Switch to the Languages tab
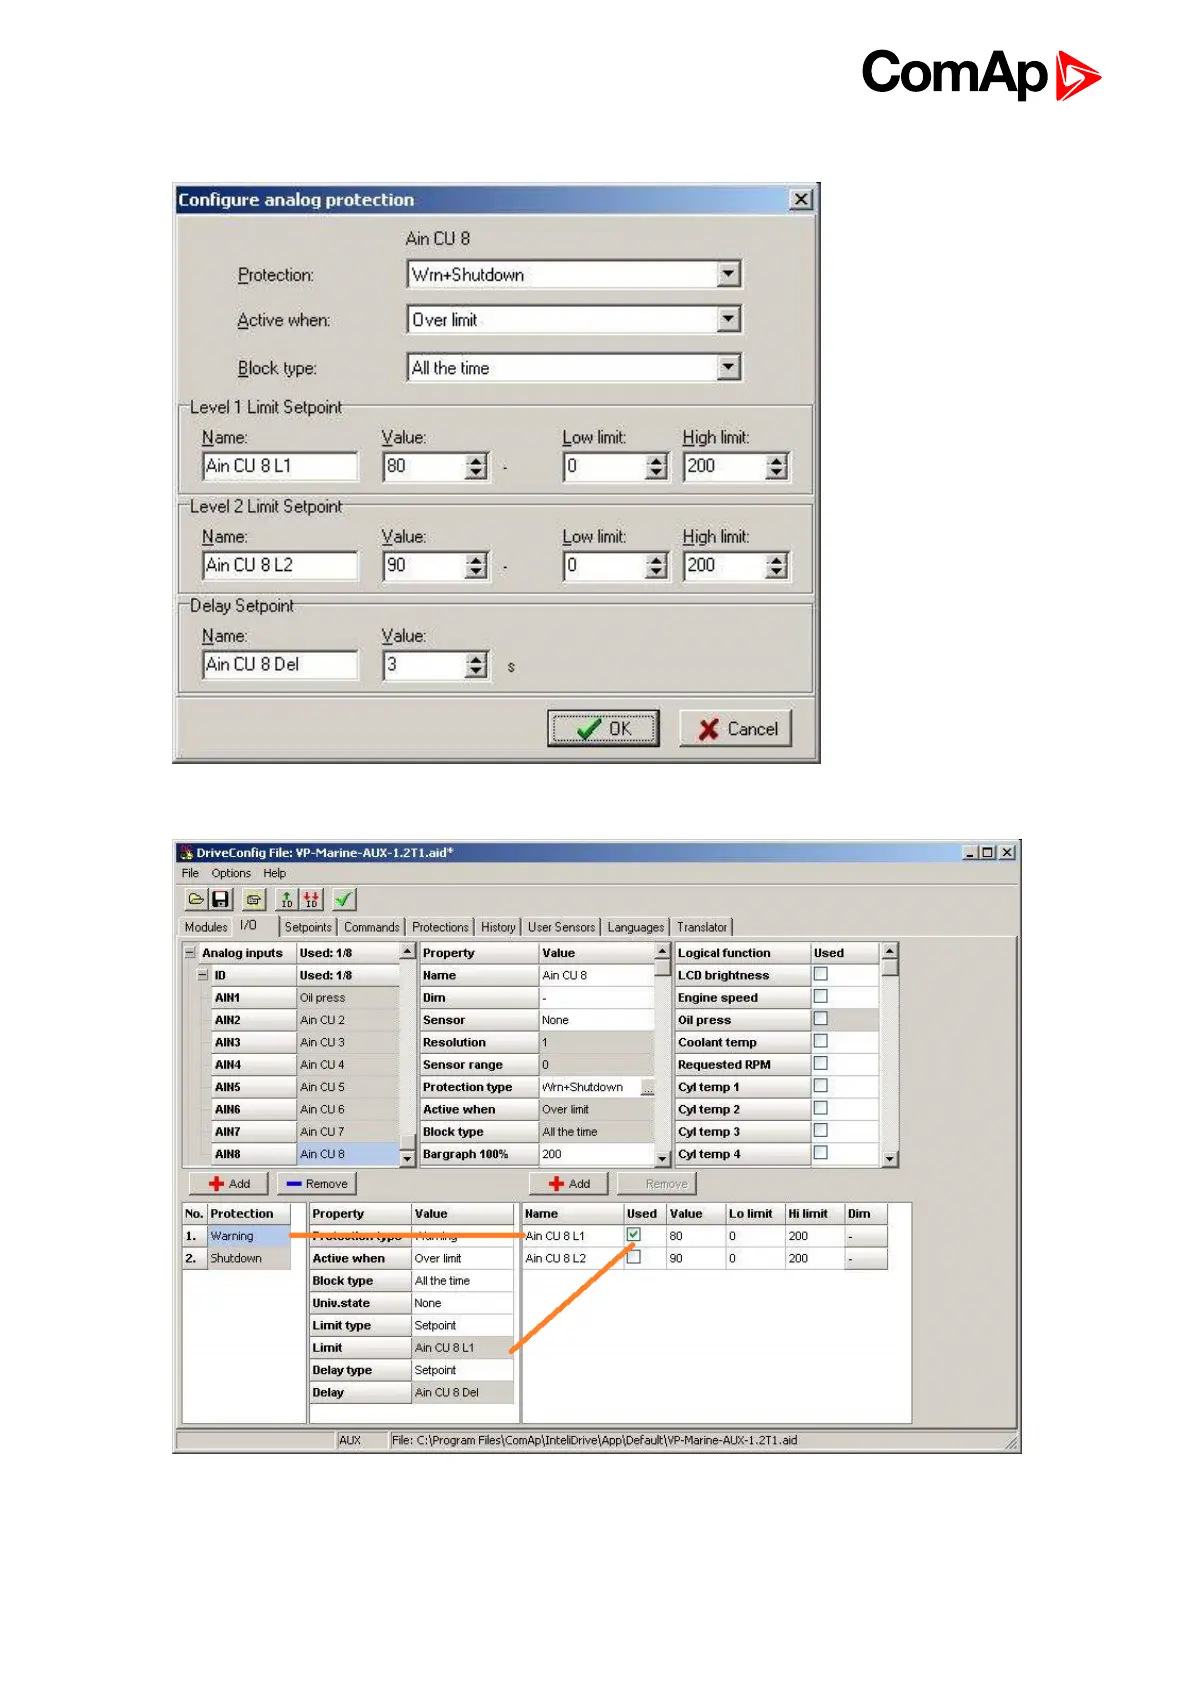 pos(635,927)
